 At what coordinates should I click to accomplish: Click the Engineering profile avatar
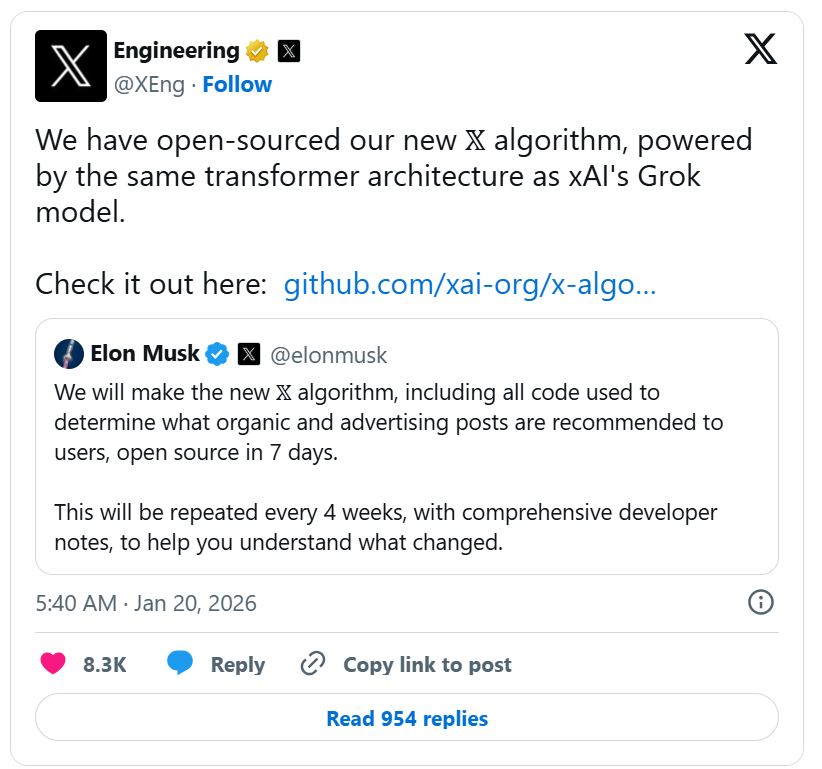[x=71, y=66]
